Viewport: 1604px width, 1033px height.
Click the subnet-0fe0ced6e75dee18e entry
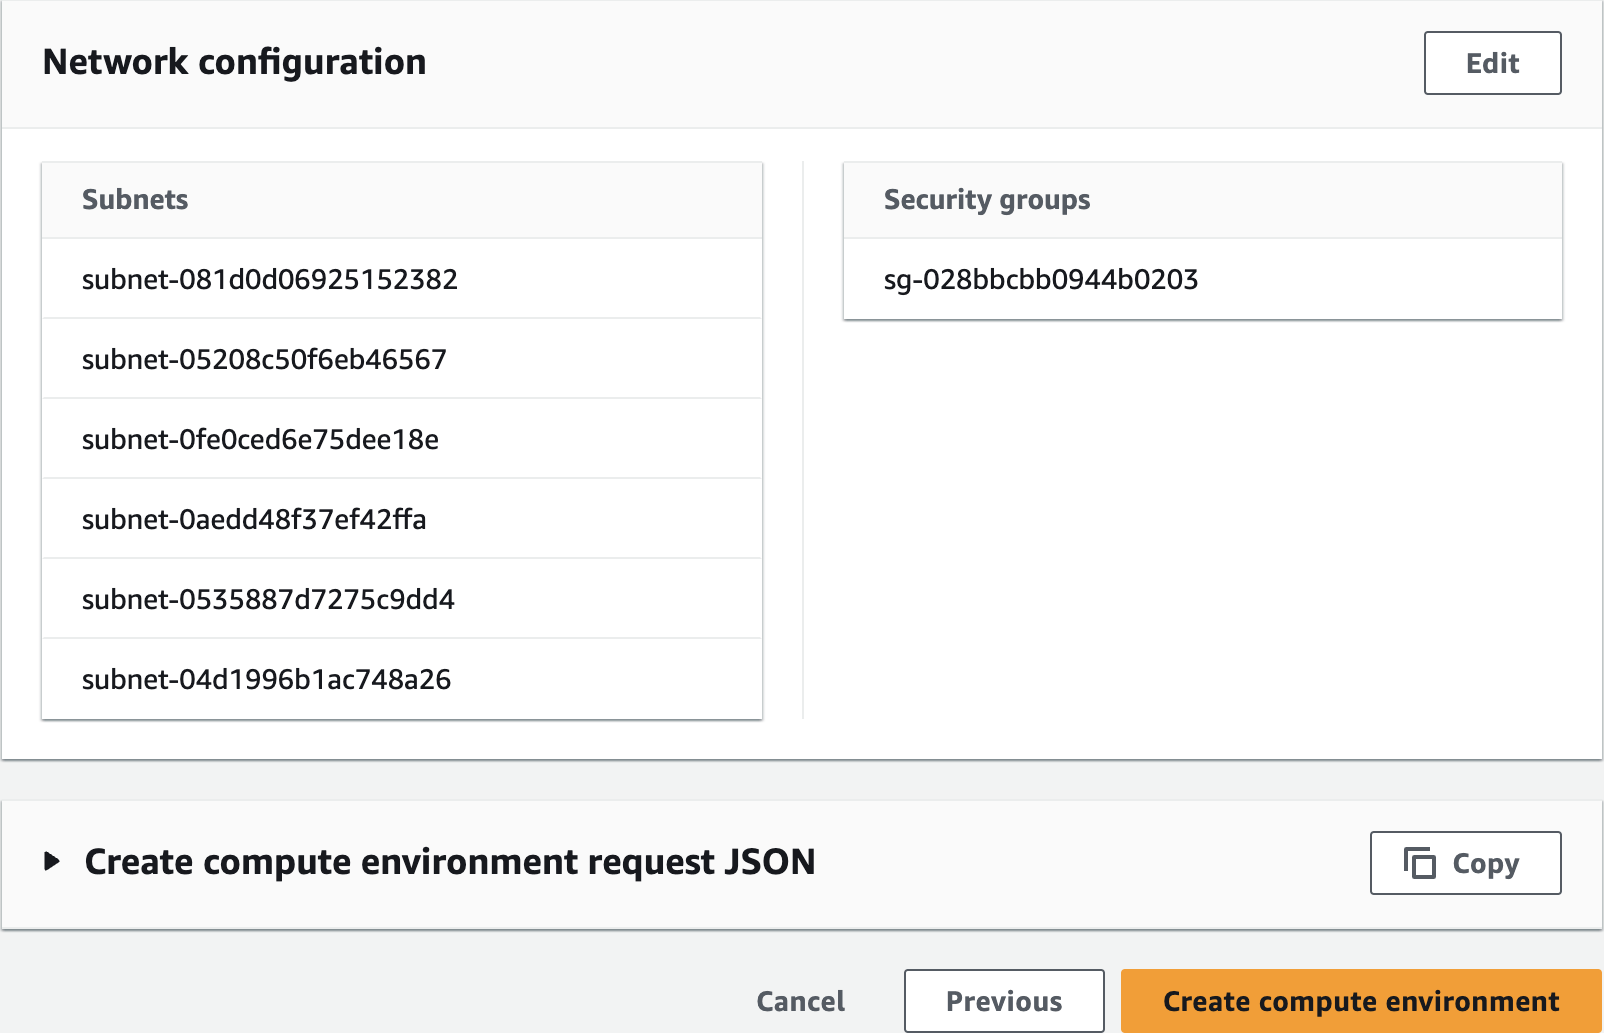point(260,439)
